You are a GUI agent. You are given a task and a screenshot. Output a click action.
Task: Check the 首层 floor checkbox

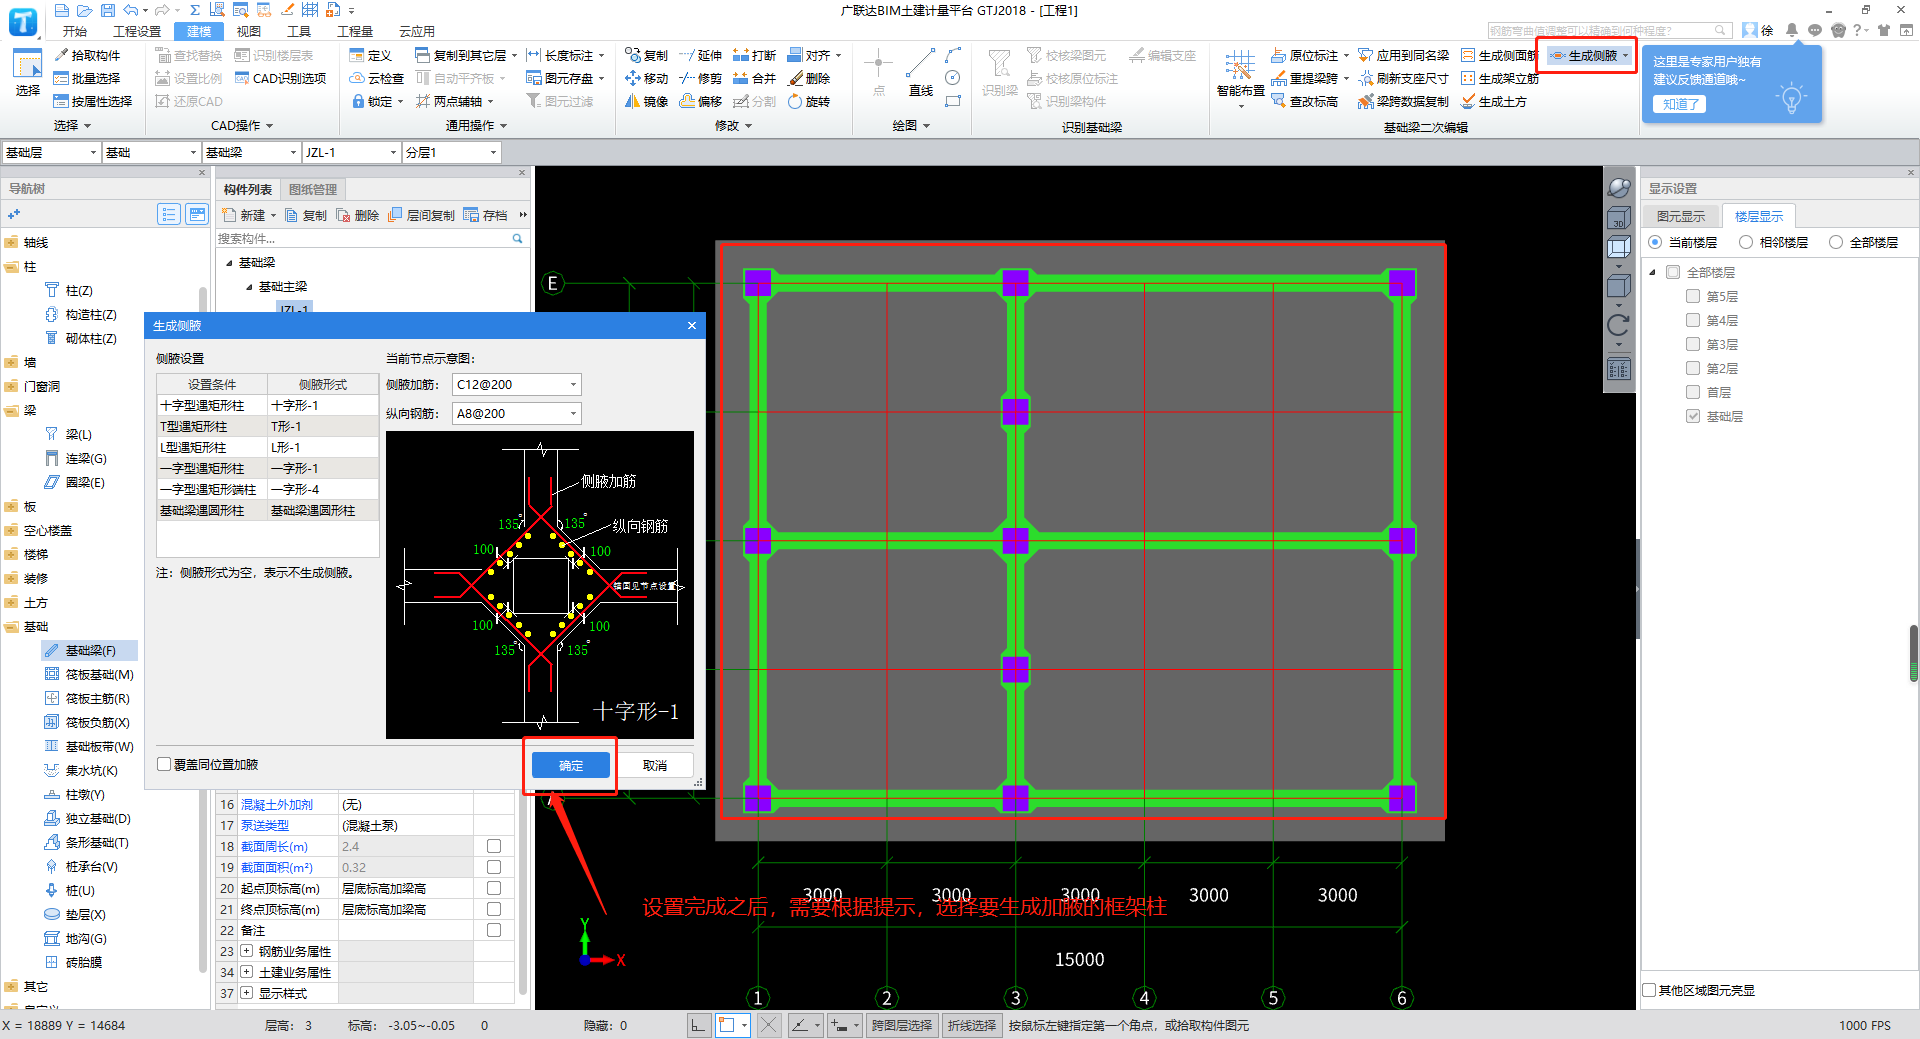(1693, 392)
